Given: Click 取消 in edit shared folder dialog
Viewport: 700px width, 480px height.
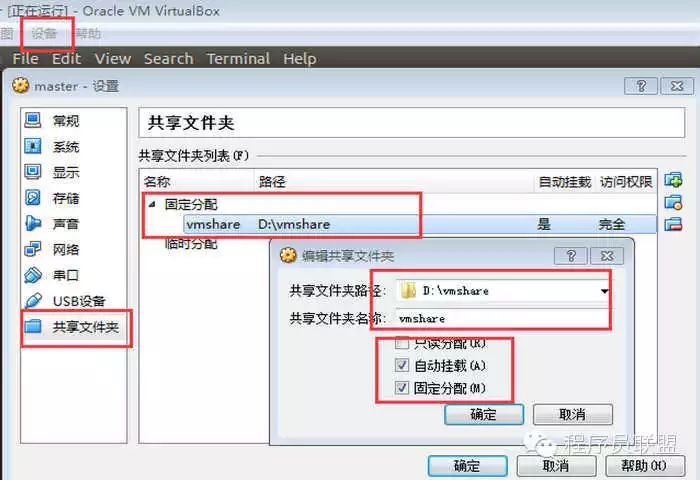Looking at the screenshot, I should [573, 415].
